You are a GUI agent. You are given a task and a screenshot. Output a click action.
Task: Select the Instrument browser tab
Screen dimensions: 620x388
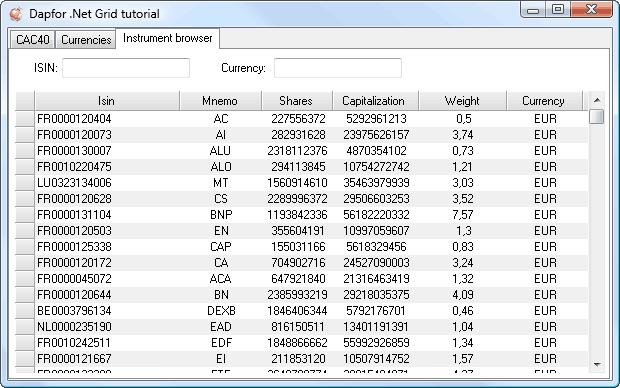pyautogui.click(x=168, y=38)
